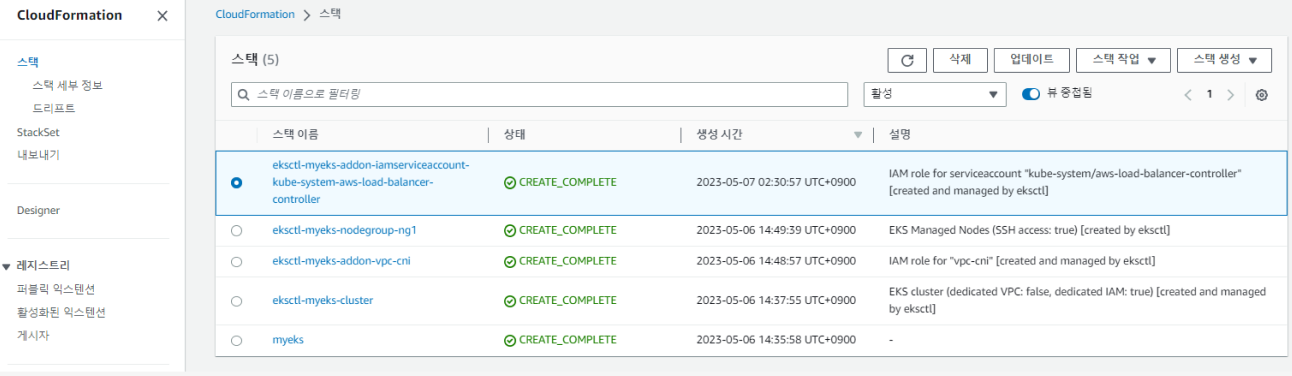1292x376 pixels.
Task: Select radio for eksctl-myeks-nodegroup-ng1 stack
Action: pos(236,230)
